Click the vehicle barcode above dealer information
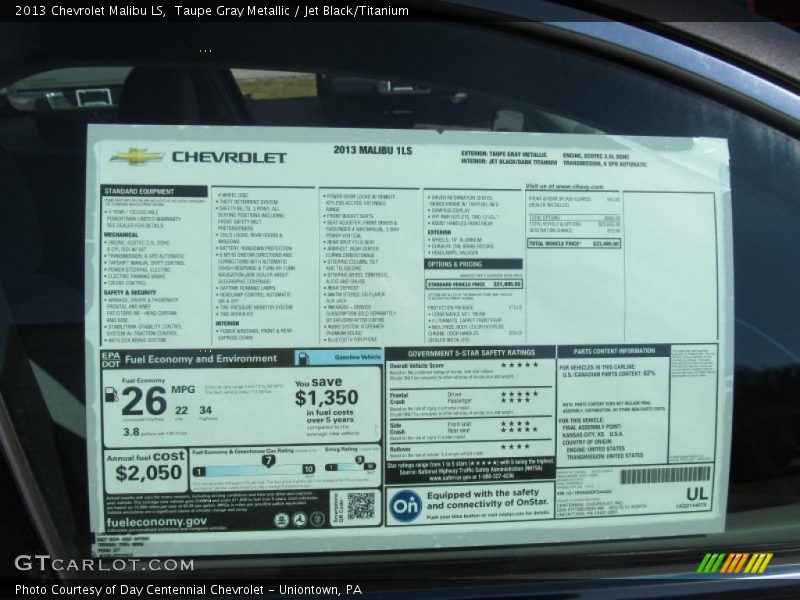This screenshot has width=800, height=600. click(665, 473)
